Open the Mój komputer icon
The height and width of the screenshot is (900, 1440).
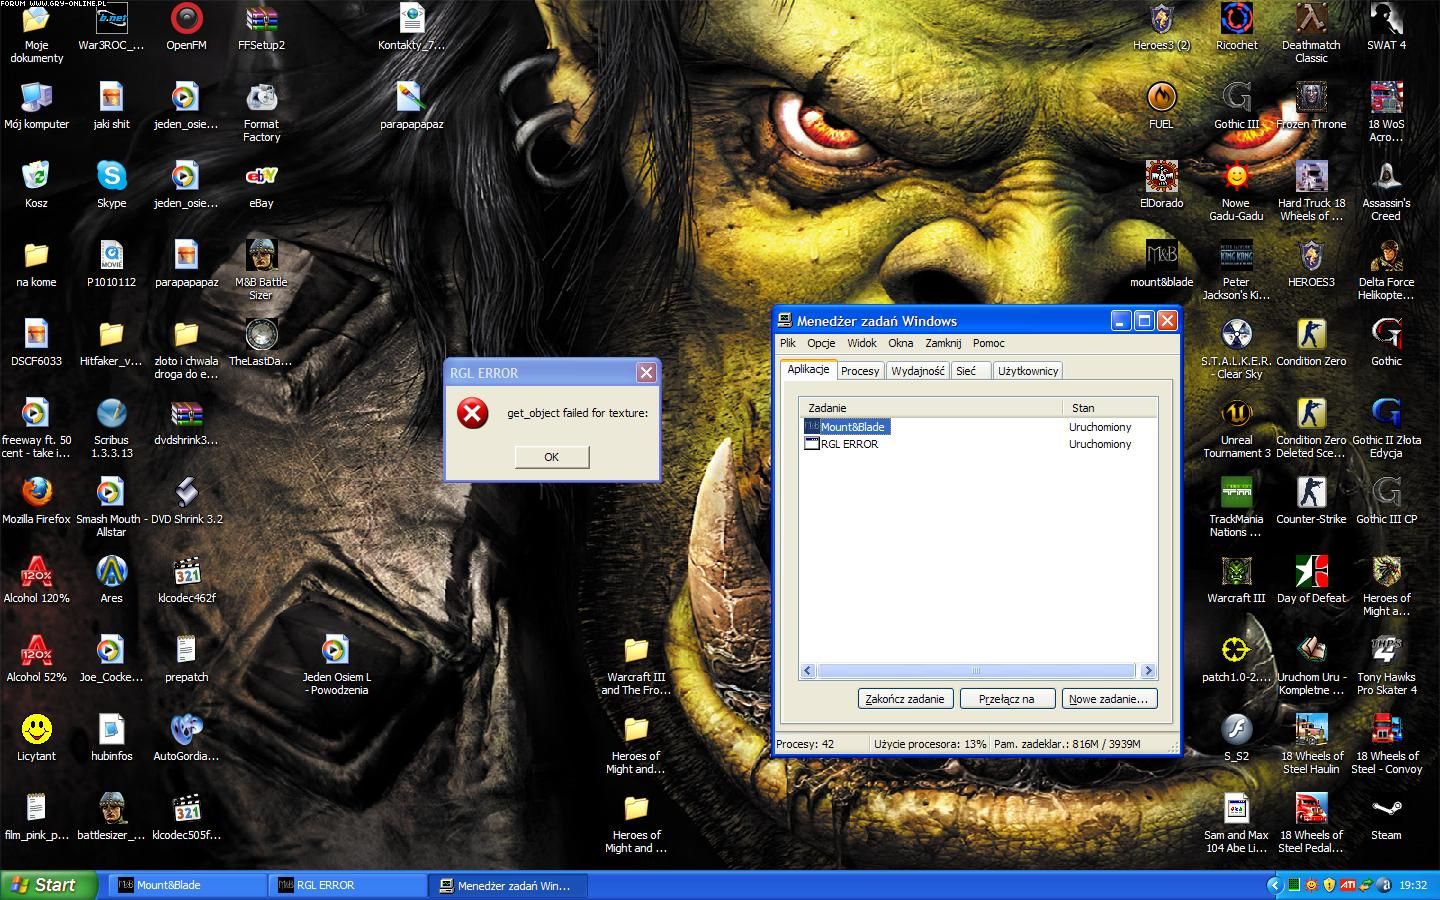pyautogui.click(x=36, y=106)
